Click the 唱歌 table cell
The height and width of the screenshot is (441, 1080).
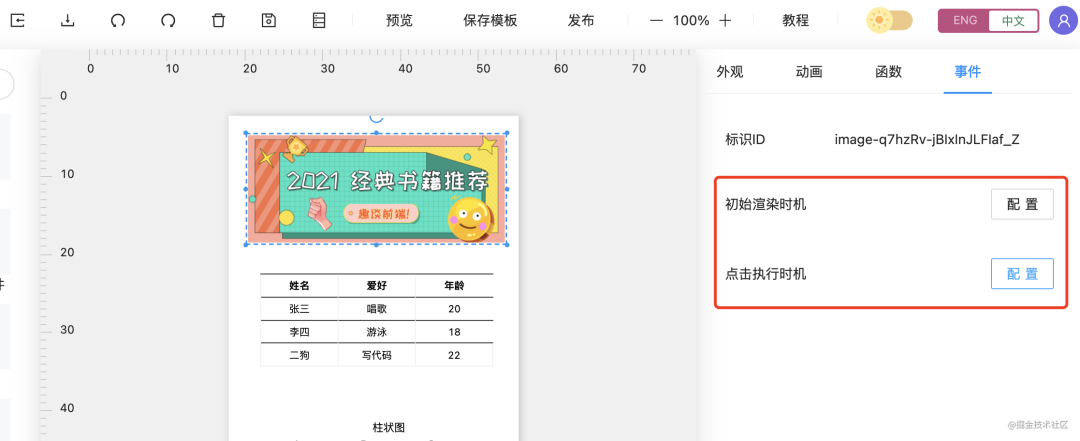pos(377,309)
